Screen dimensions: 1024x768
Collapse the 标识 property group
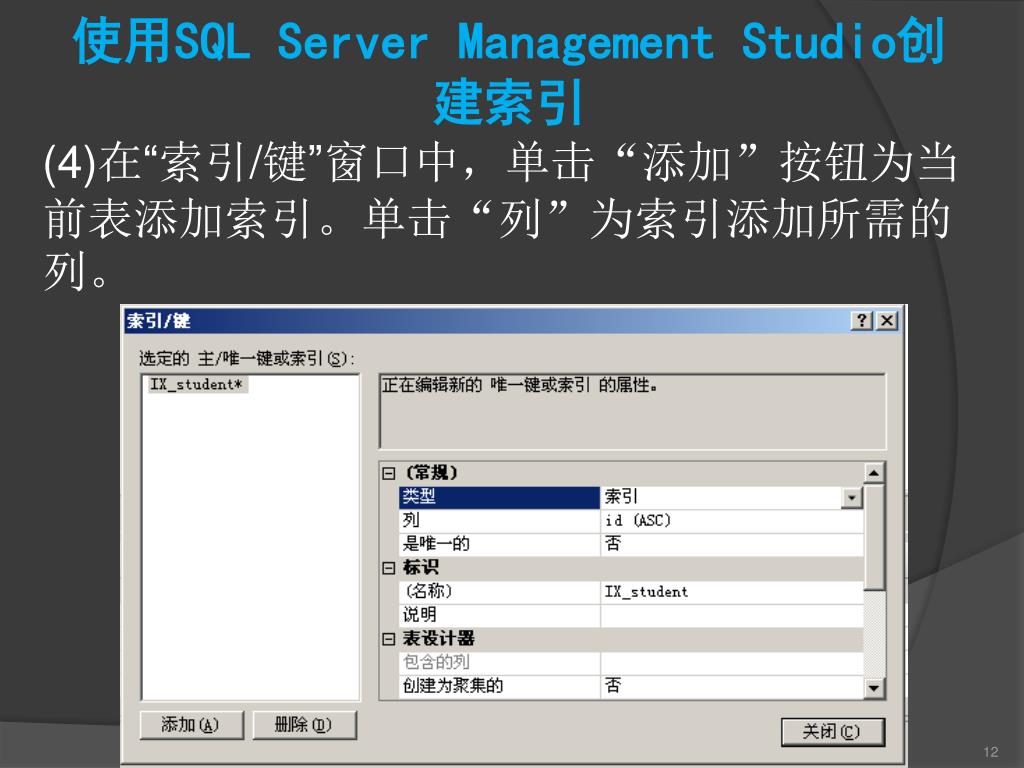coord(389,568)
